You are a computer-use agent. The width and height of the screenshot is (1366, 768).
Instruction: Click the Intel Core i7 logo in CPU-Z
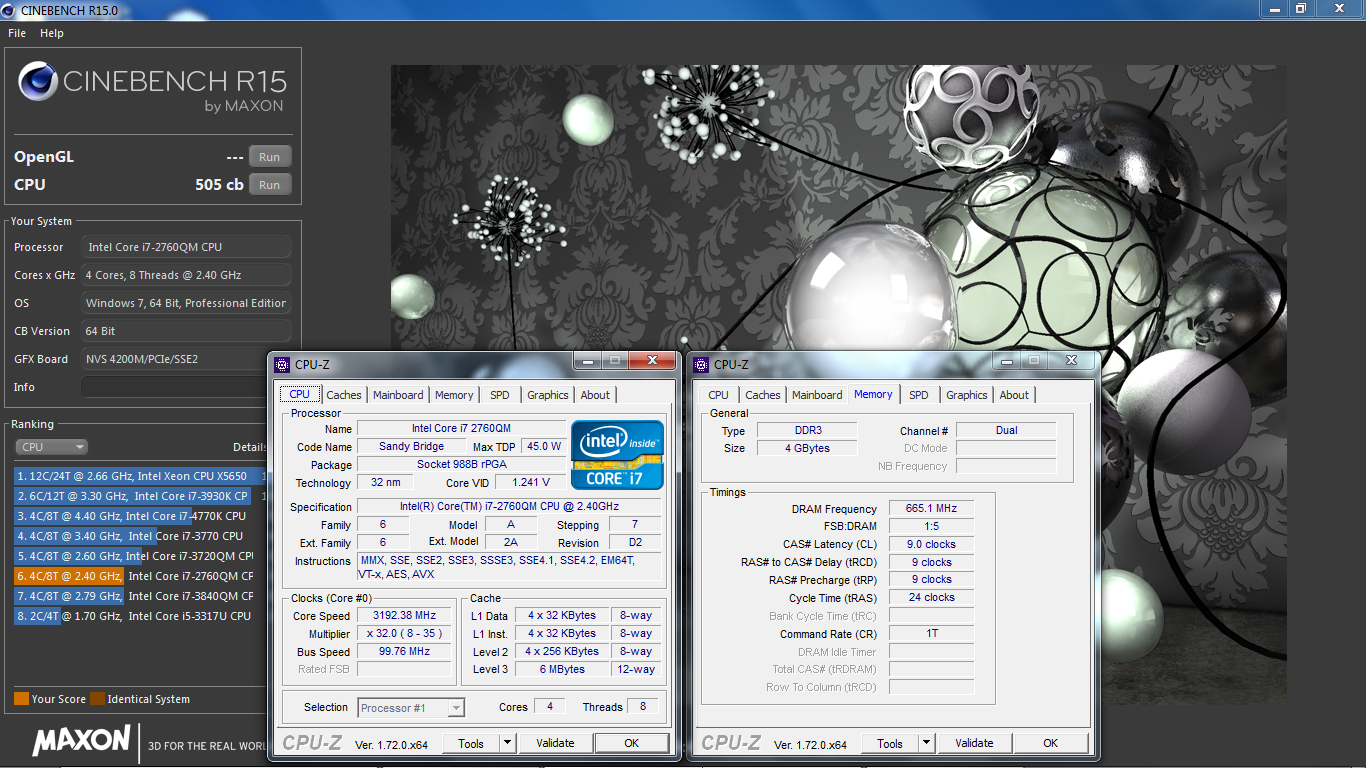click(x=617, y=455)
